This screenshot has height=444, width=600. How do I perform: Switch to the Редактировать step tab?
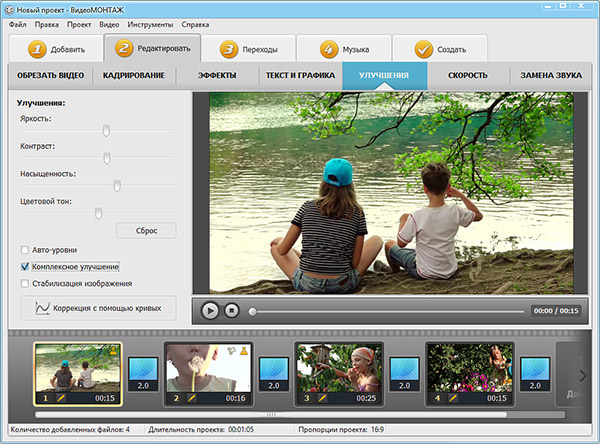click(152, 48)
